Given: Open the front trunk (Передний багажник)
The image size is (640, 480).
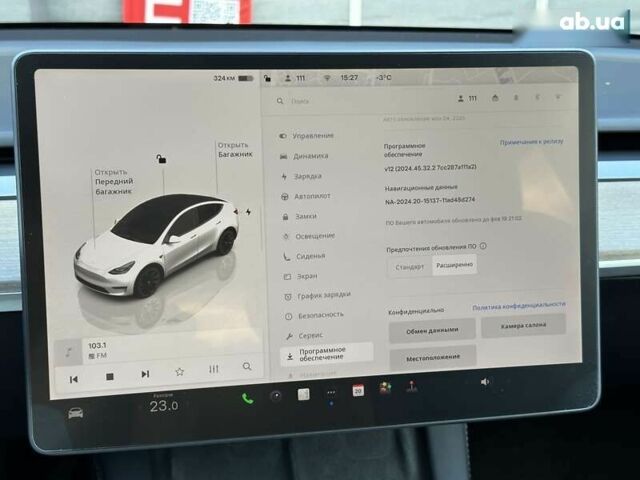Looking at the screenshot, I should (x=114, y=182).
